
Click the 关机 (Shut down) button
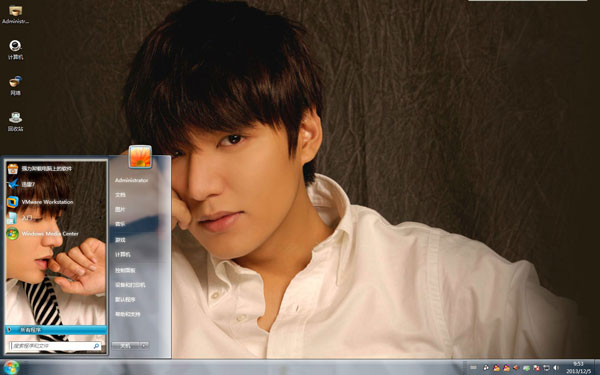(x=126, y=346)
